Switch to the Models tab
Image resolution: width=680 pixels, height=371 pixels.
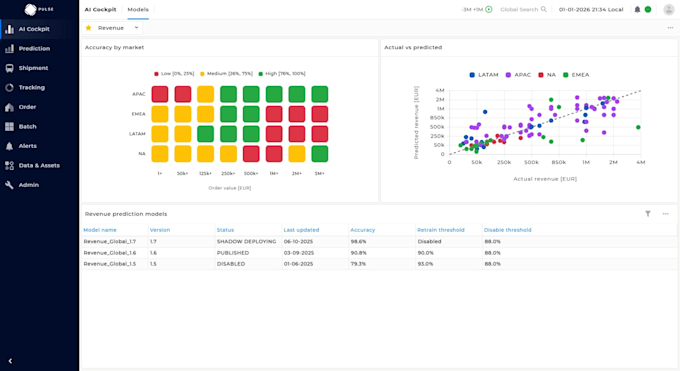138,10
